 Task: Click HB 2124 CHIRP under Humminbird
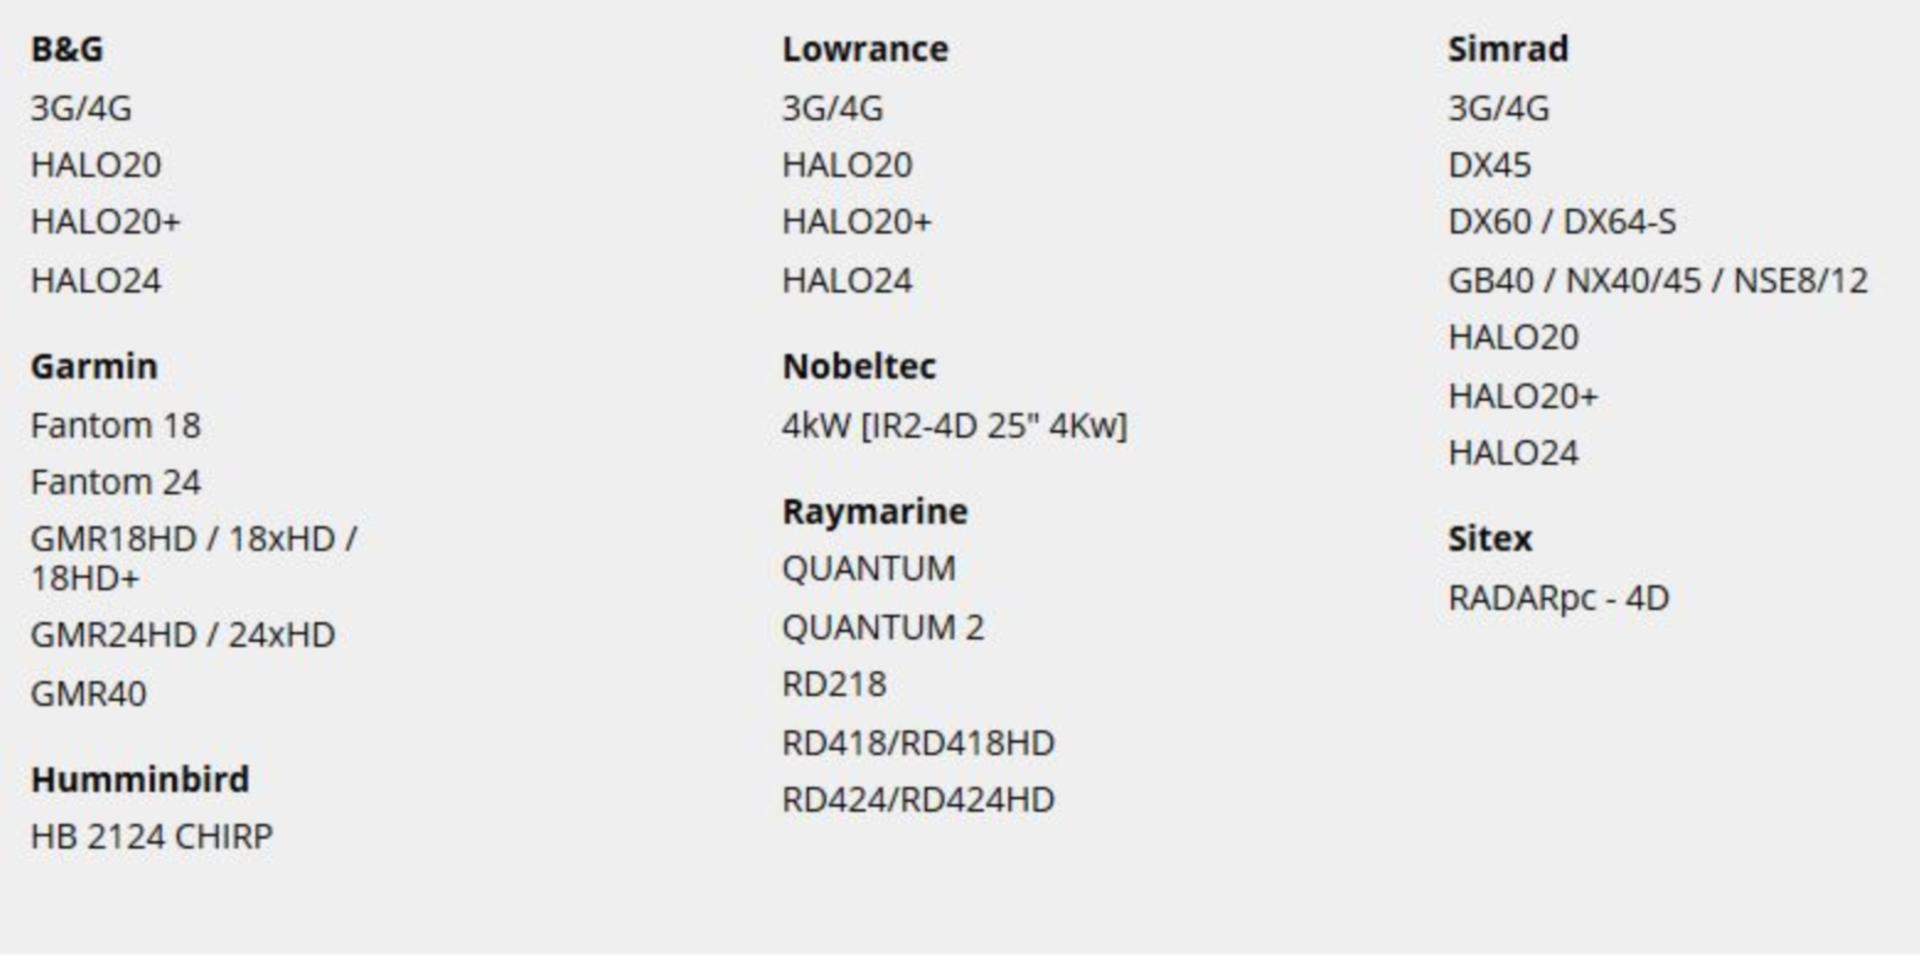(x=152, y=837)
